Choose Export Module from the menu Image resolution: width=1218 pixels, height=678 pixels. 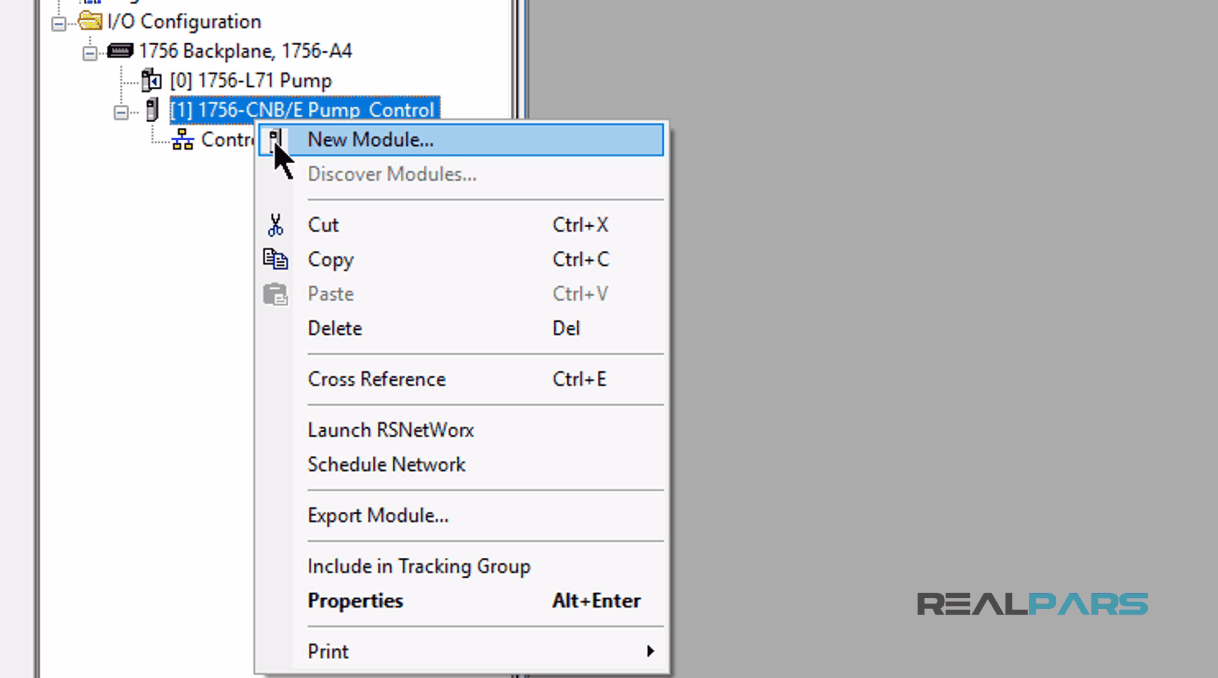pyautogui.click(x=376, y=515)
